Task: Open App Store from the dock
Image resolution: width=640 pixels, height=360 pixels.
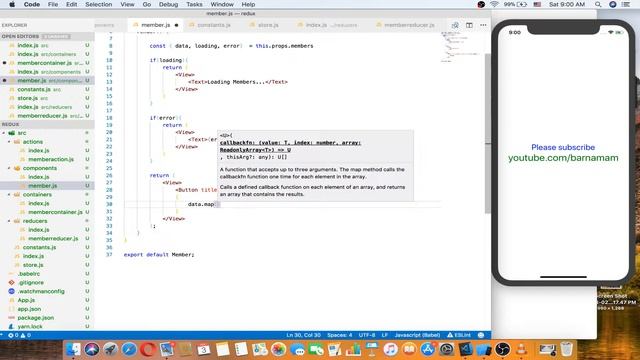Action: coord(428,349)
